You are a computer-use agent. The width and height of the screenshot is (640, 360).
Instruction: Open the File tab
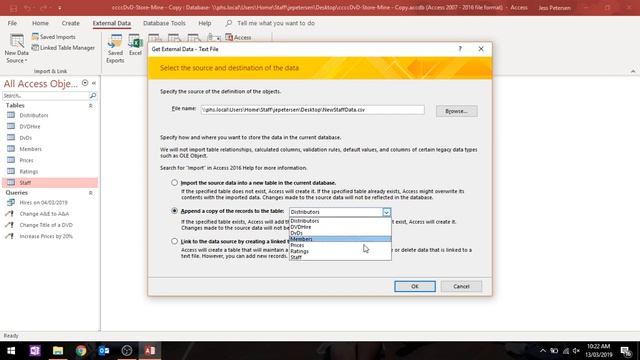point(12,23)
